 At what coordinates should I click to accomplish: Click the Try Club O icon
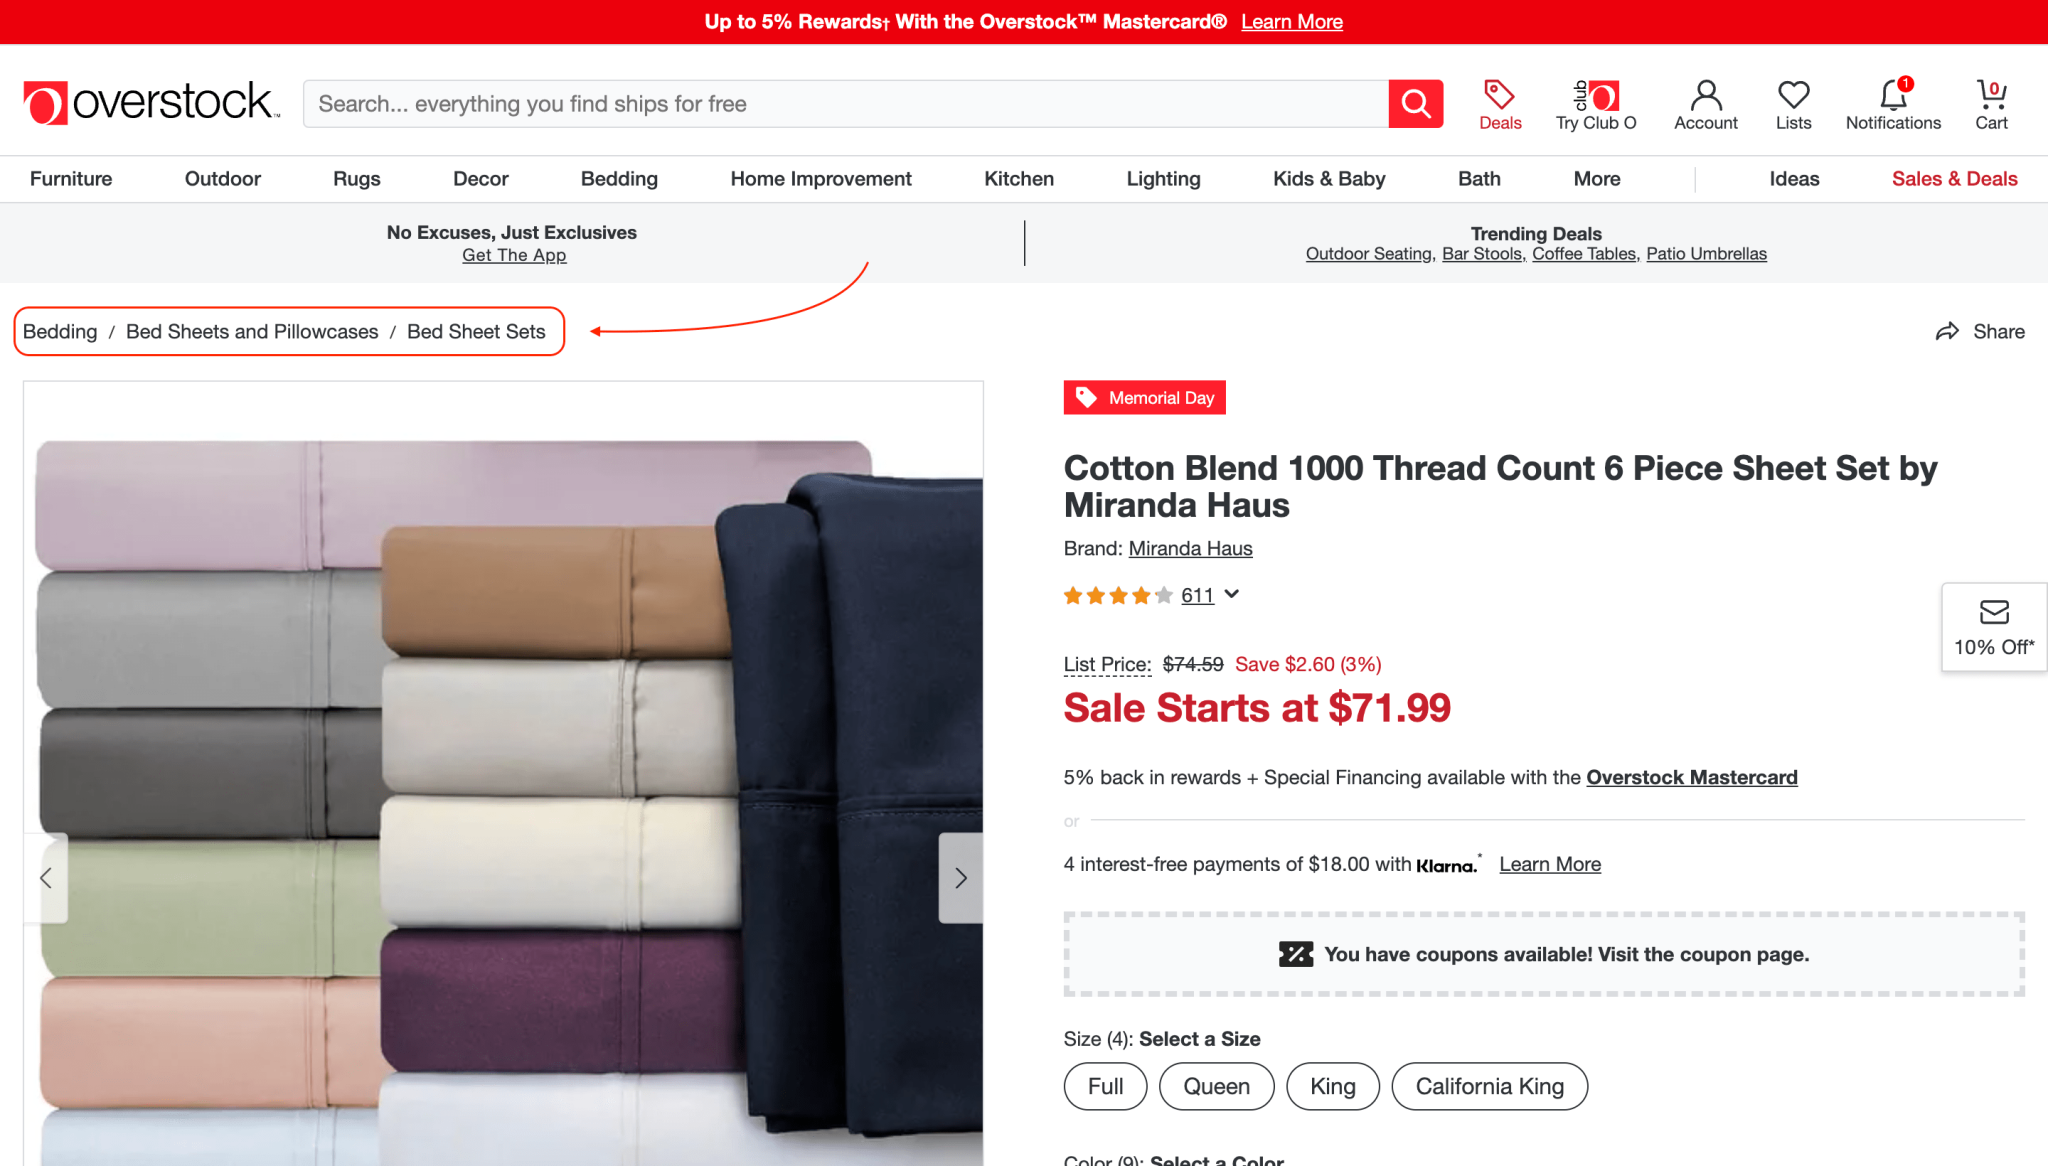[x=1595, y=96]
